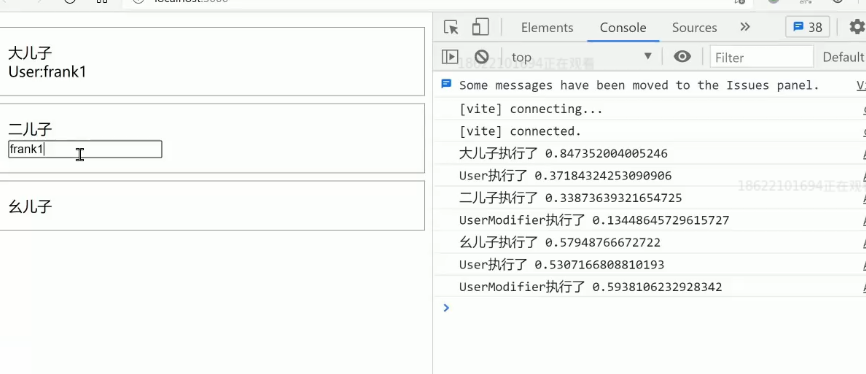Viewport: 866px width, 374px height.
Task: Switch to the Console tab
Action: tap(623, 28)
